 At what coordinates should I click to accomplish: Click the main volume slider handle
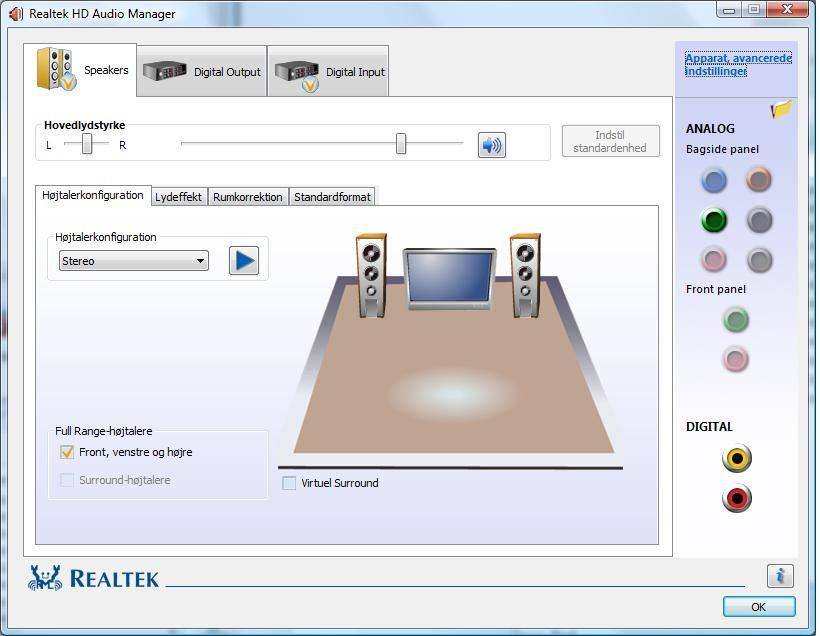pos(401,144)
